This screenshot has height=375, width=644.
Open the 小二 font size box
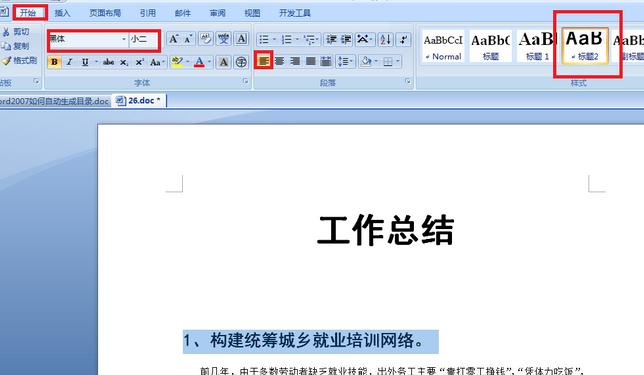point(143,39)
